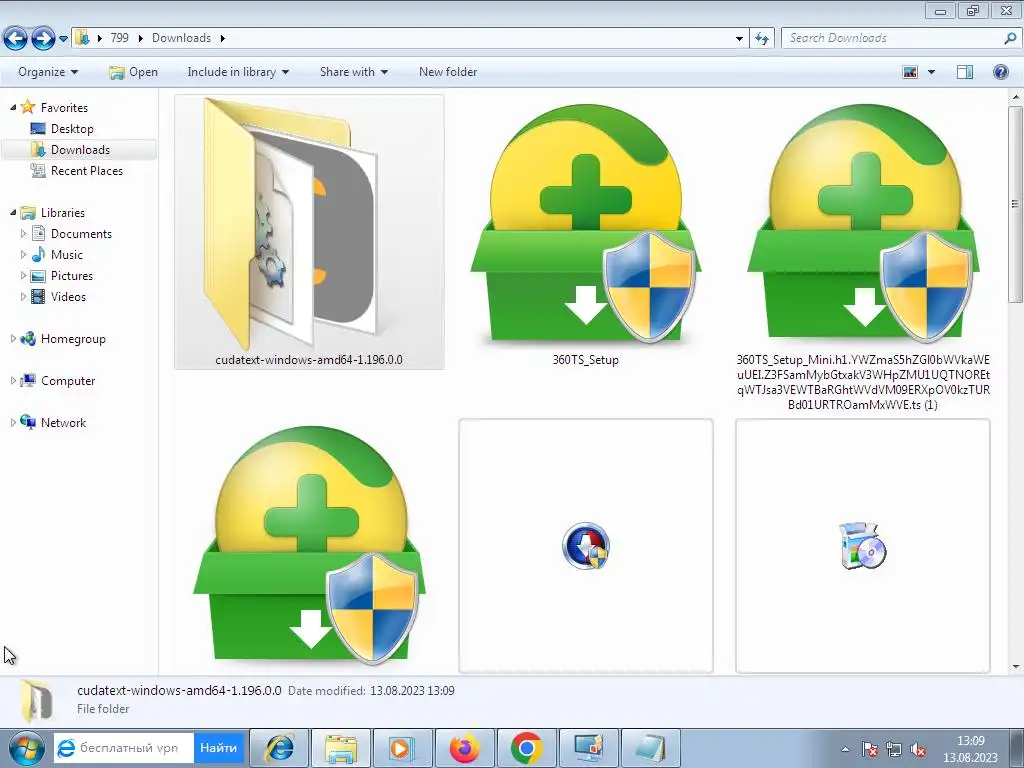The height and width of the screenshot is (768, 1024).
Task: Click the 799 breadcrumb in address bar
Action: (120, 38)
